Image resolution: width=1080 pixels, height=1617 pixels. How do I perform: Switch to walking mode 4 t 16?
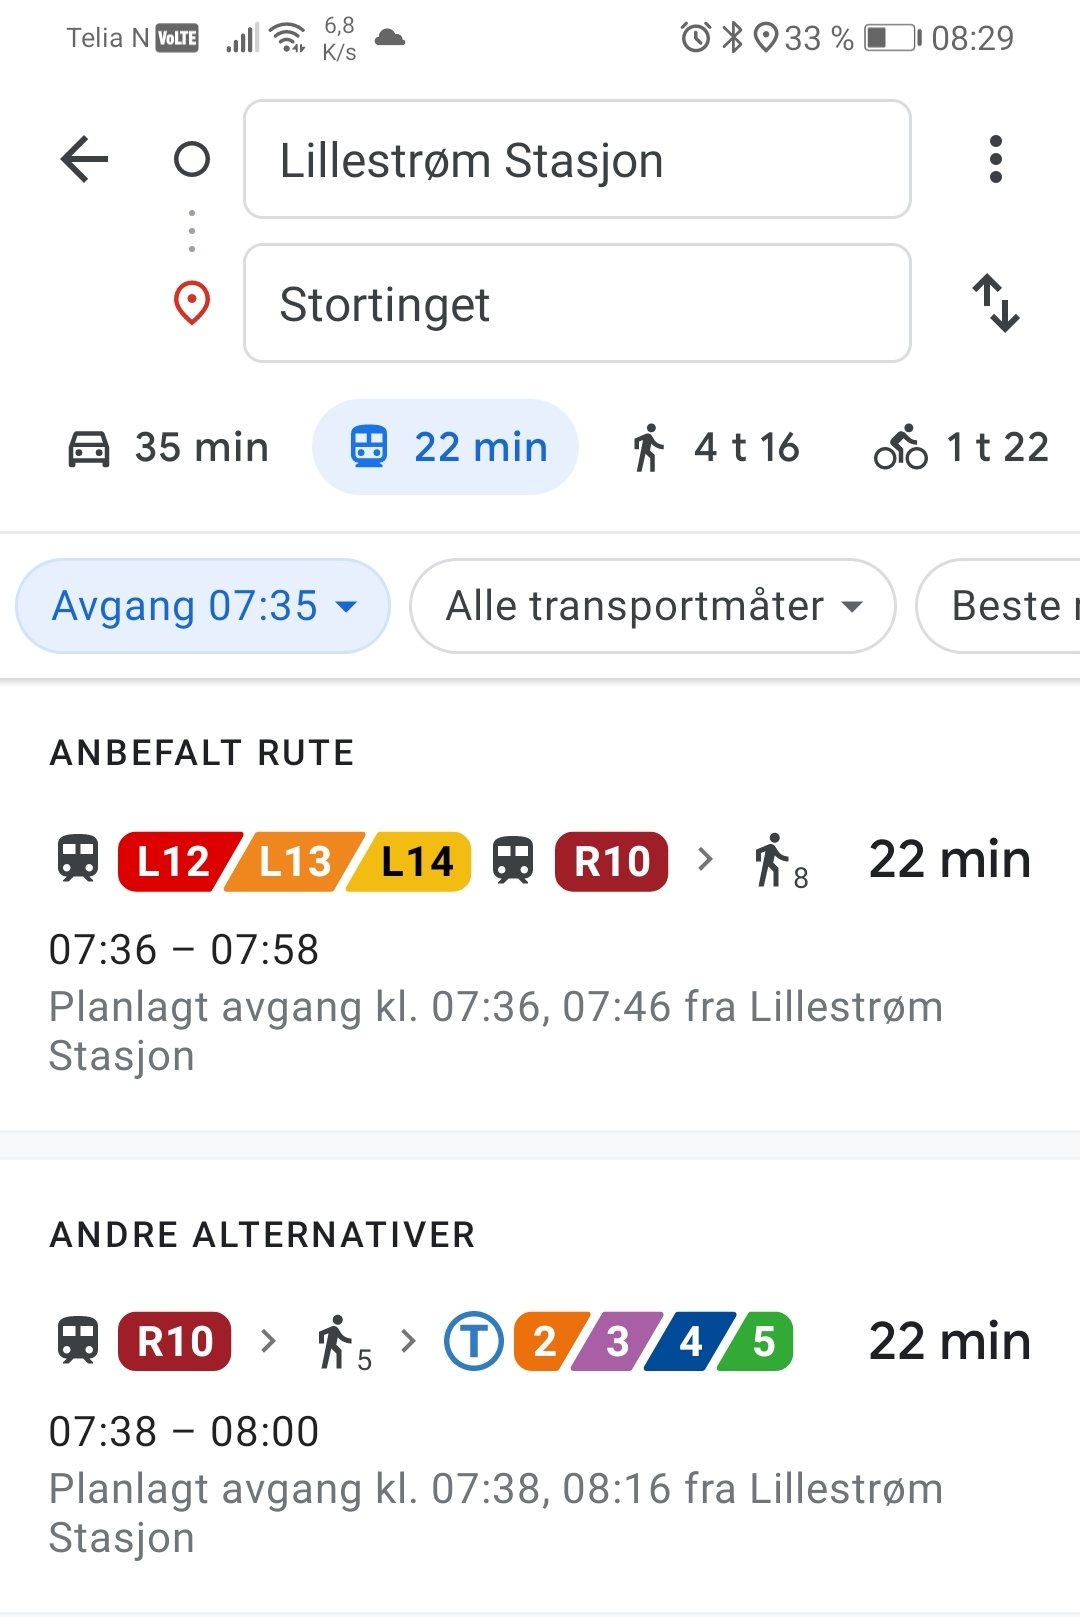coord(716,447)
